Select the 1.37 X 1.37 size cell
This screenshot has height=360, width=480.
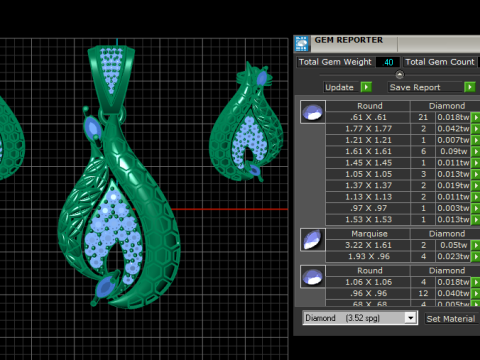368,185
